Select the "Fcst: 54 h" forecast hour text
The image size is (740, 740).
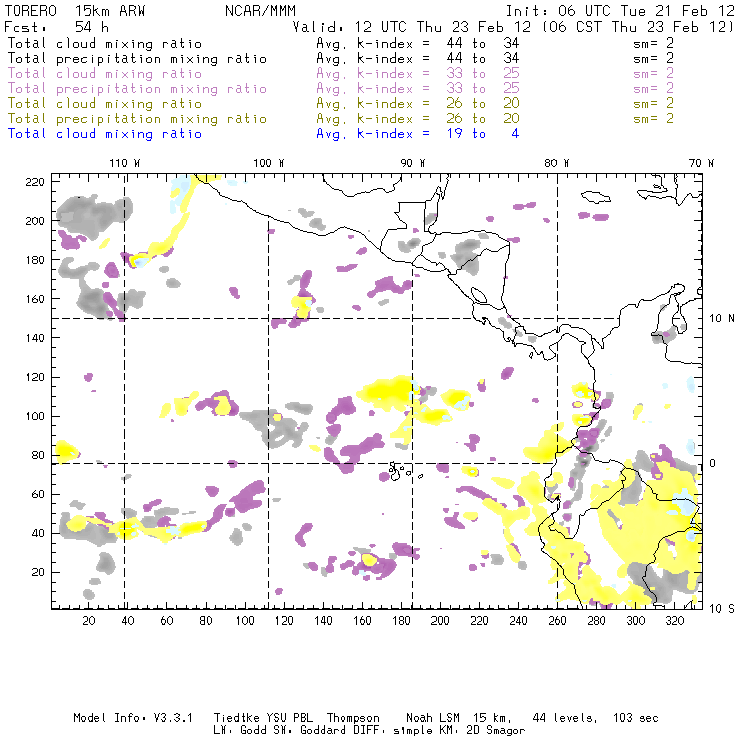coord(56,27)
